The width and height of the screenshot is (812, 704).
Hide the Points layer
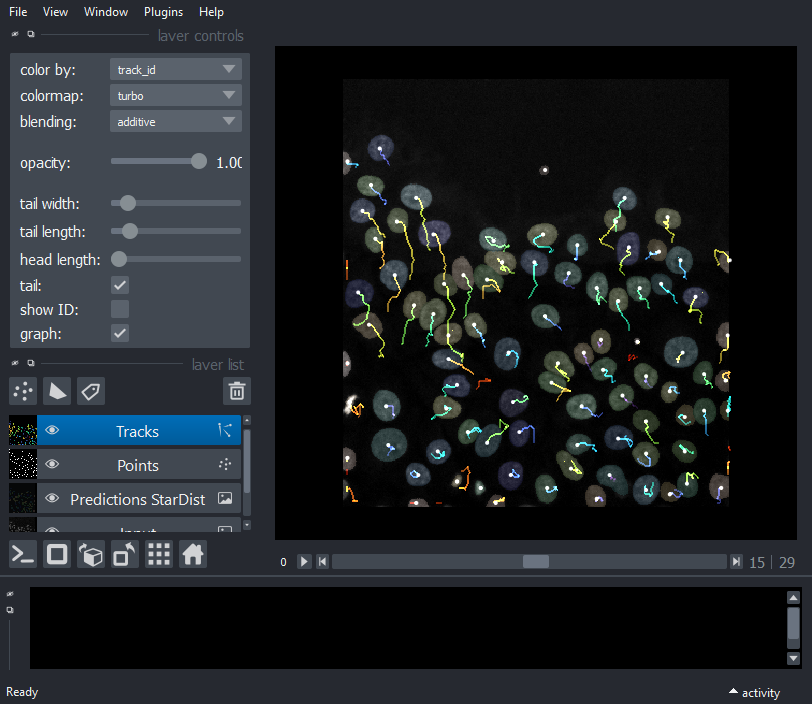52,464
